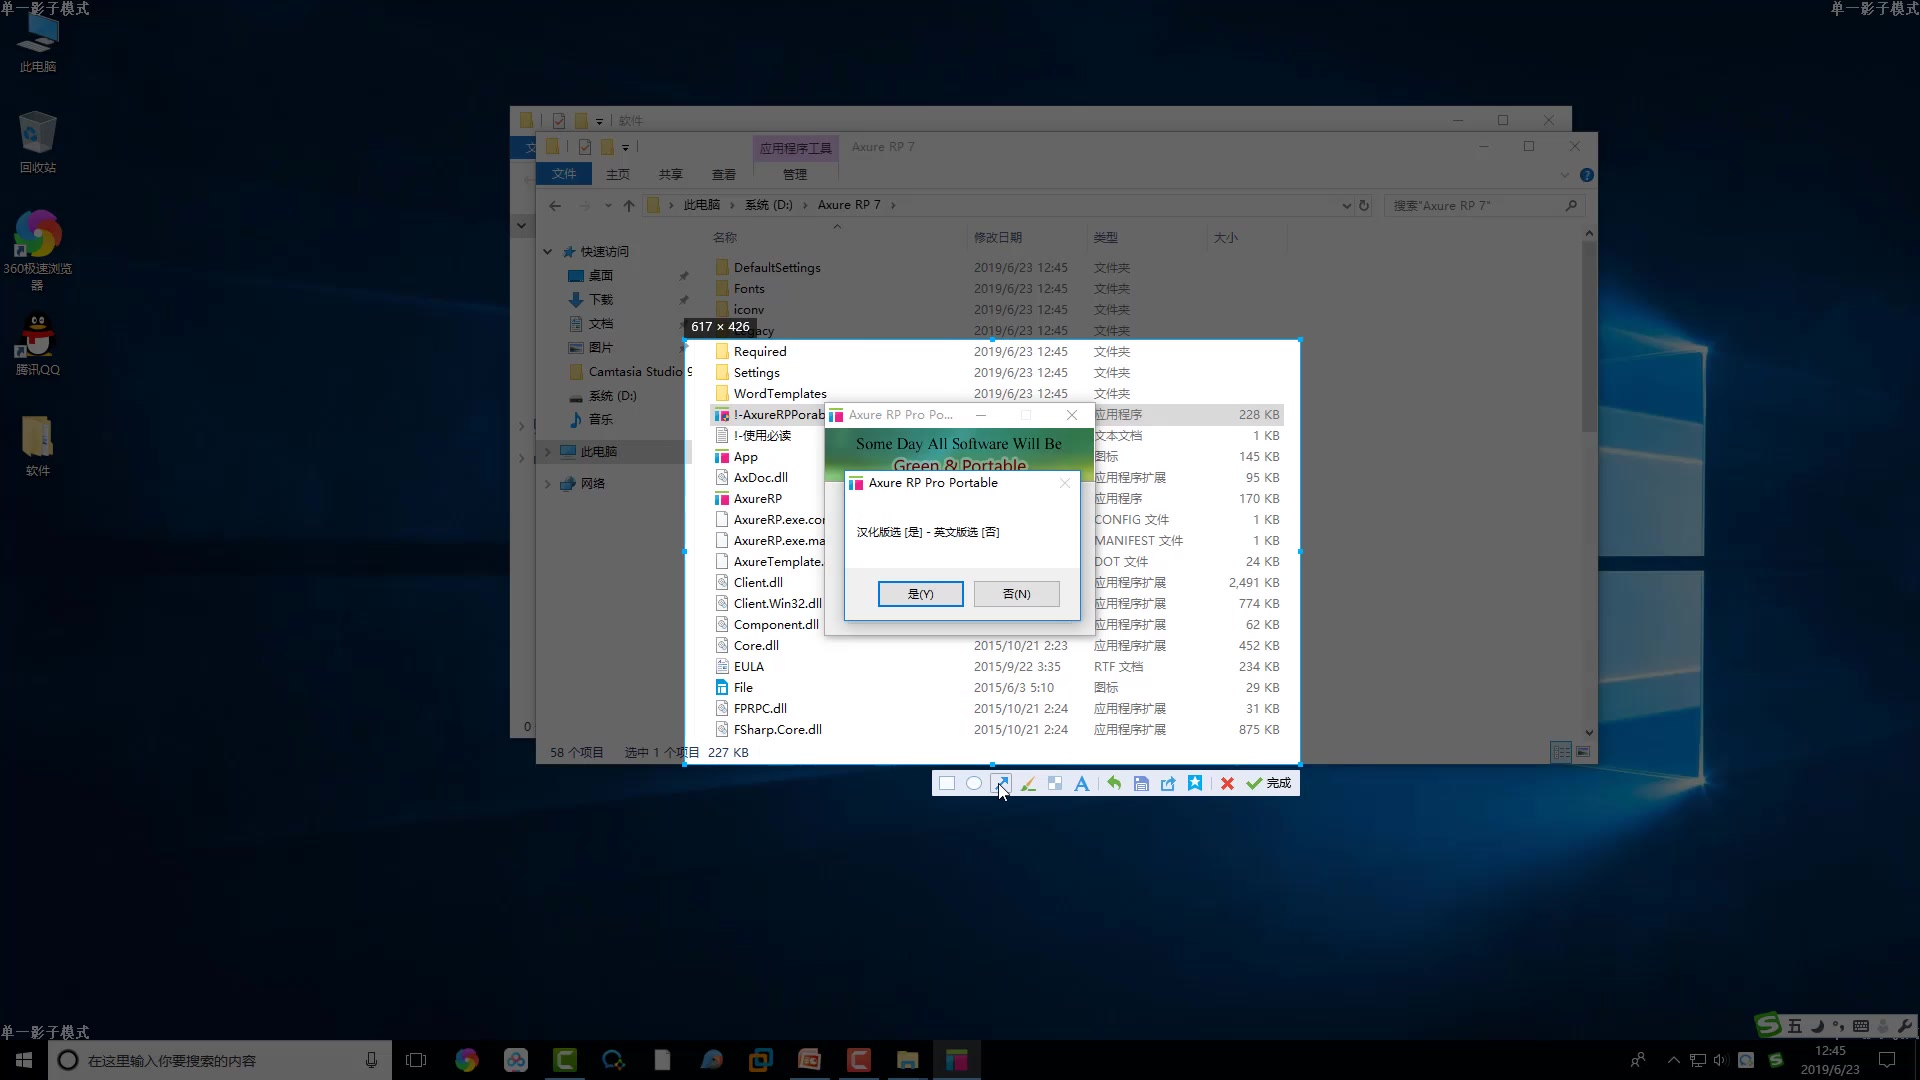The image size is (1920, 1080).
Task: Undo the last screenshot edit
Action: pyautogui.click(x=1114, y=784)
